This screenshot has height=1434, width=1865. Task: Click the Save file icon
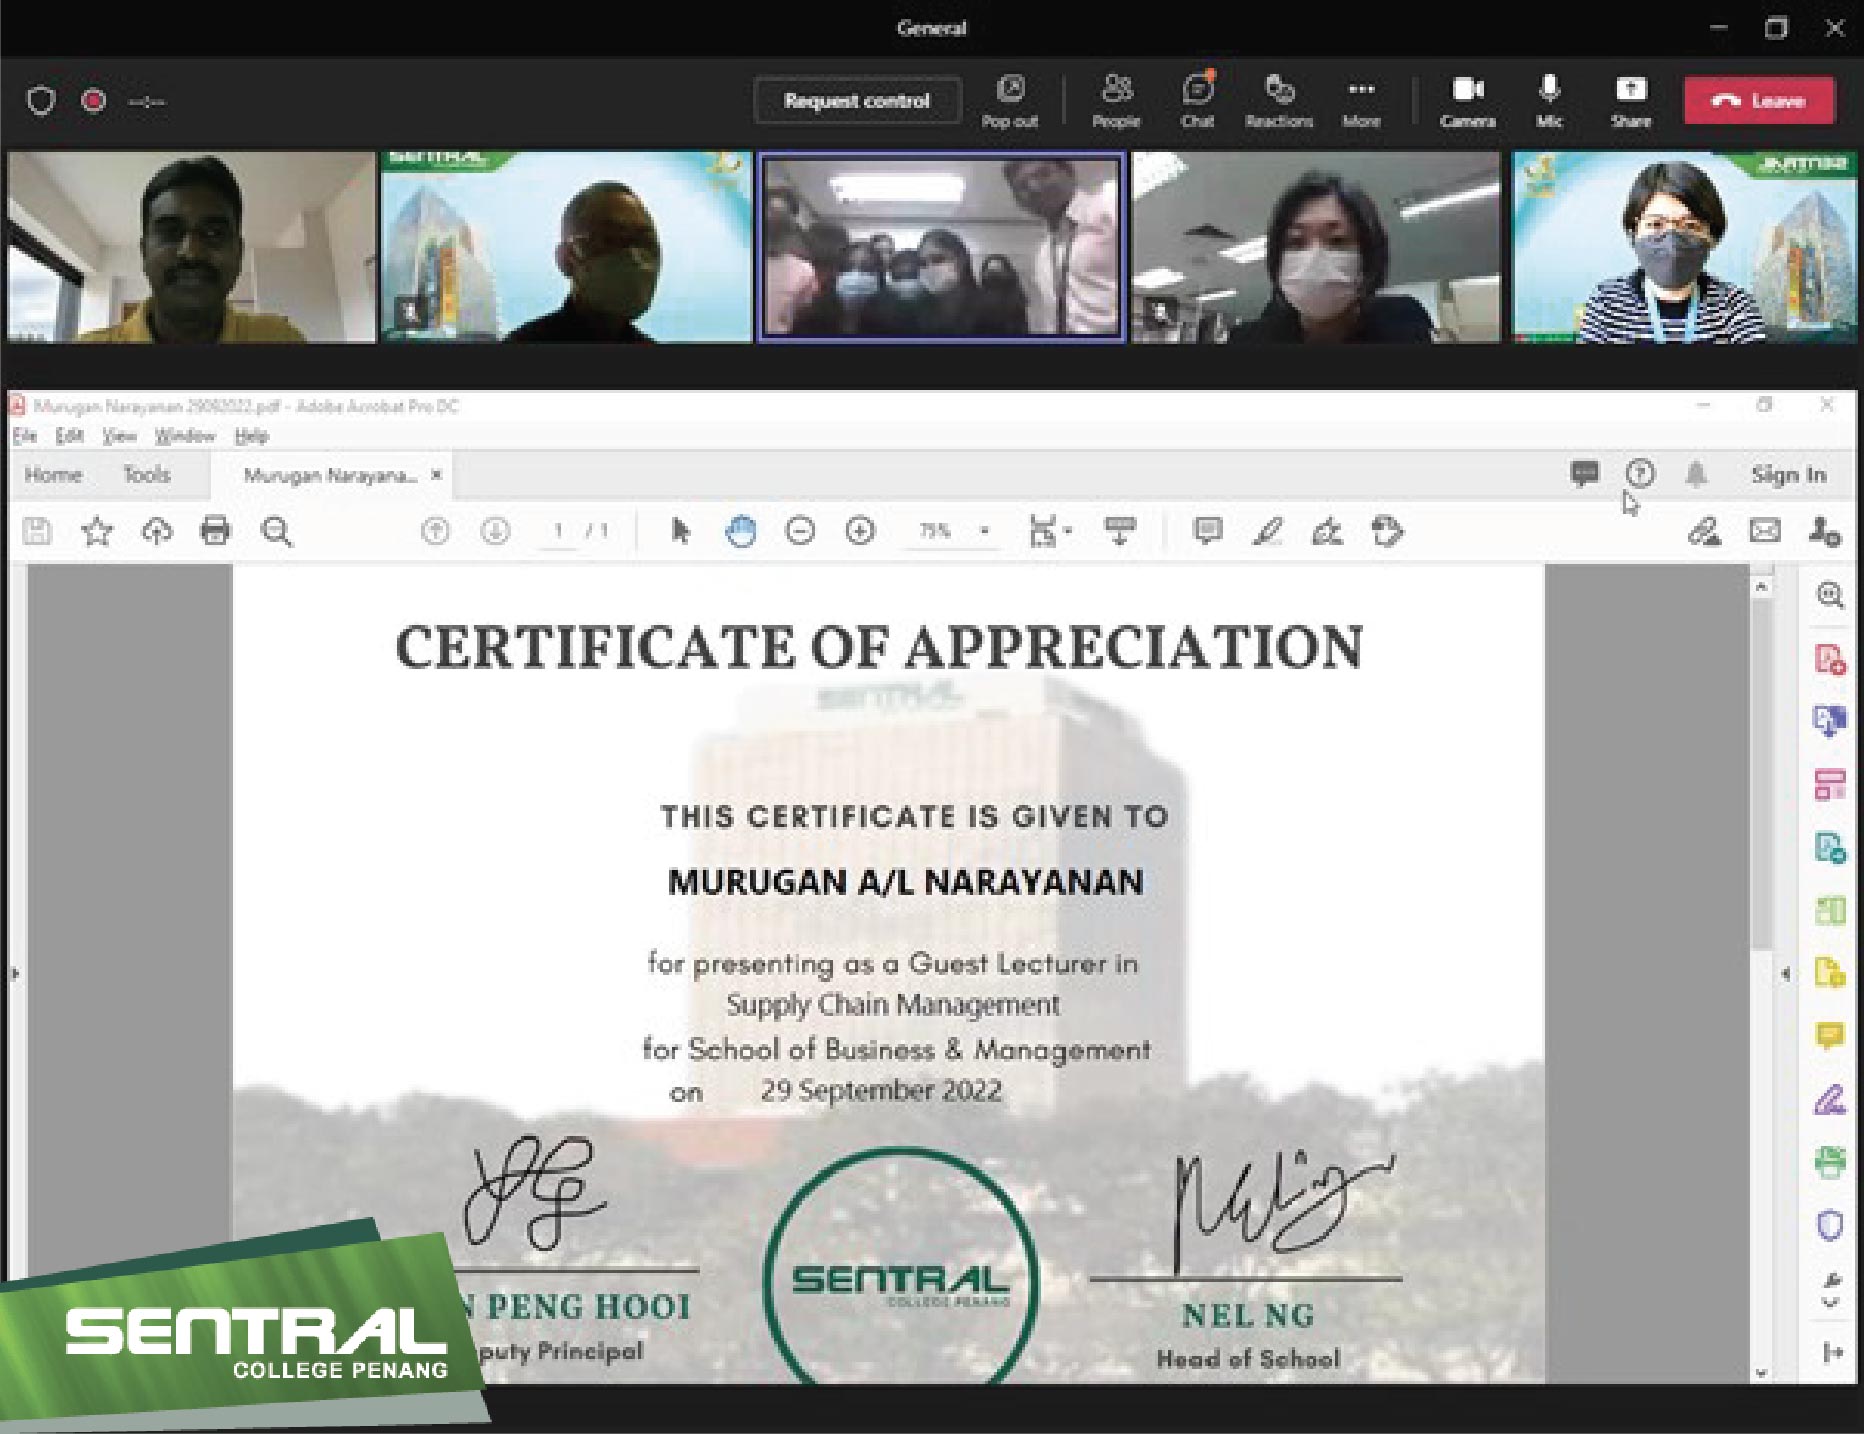(x=37, y=531)
